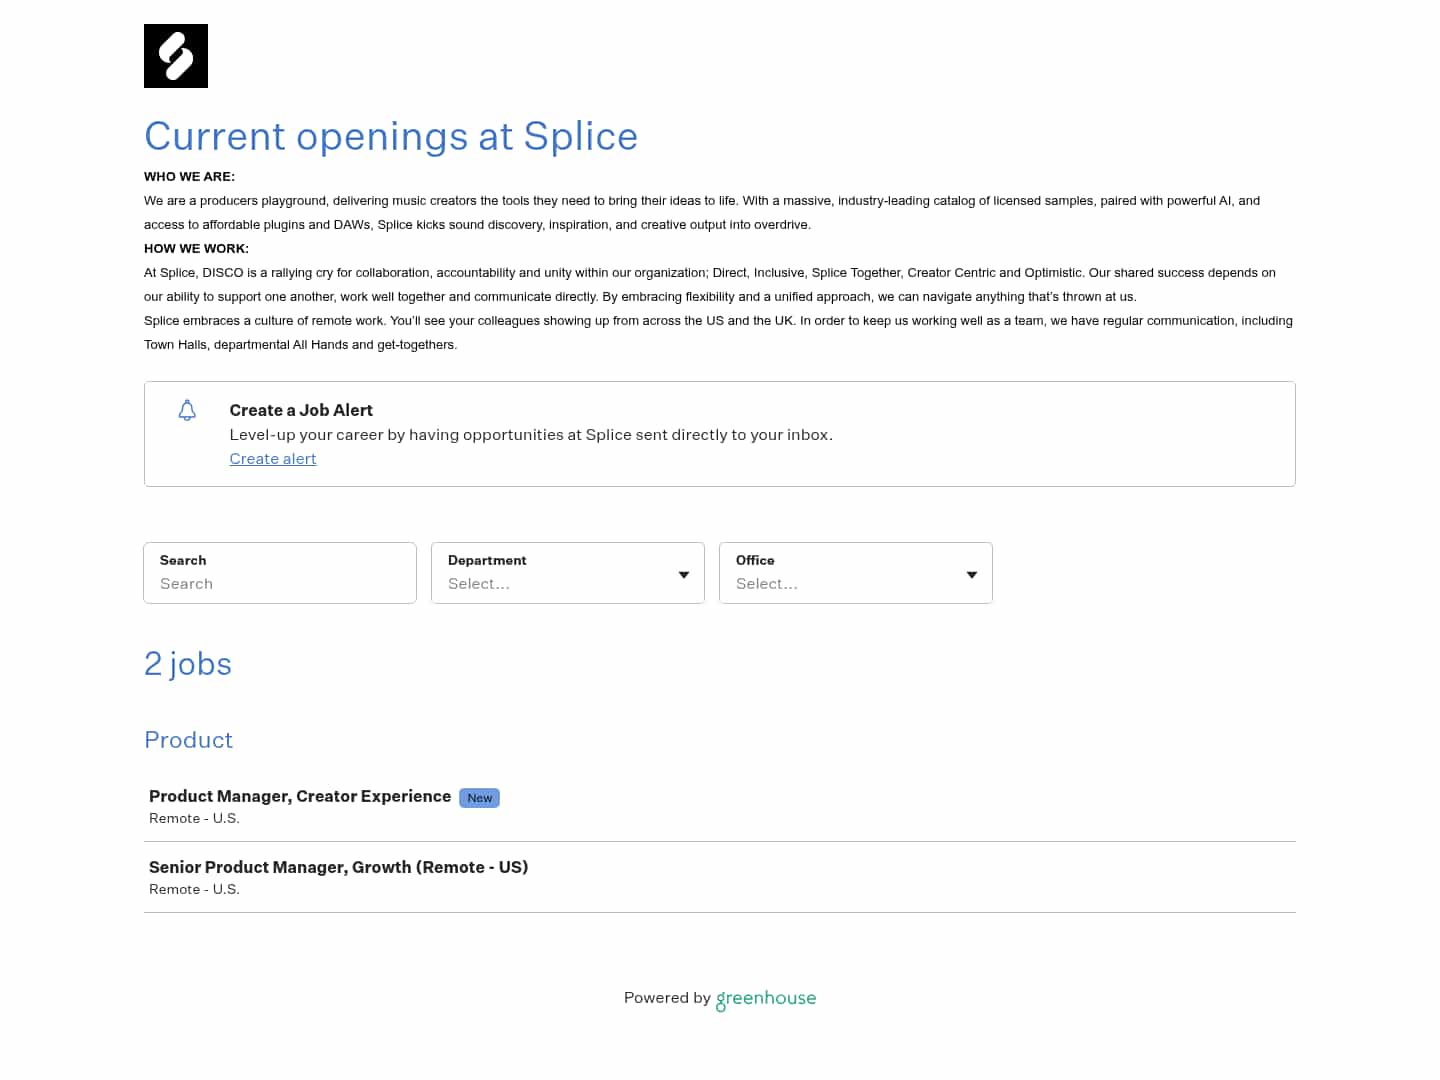Click the Powered by greenhouse link

(x=719, y=998)
